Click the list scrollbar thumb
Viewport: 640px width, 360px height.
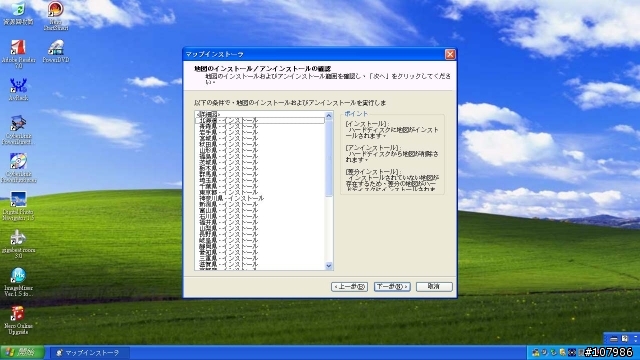point(329,158)
